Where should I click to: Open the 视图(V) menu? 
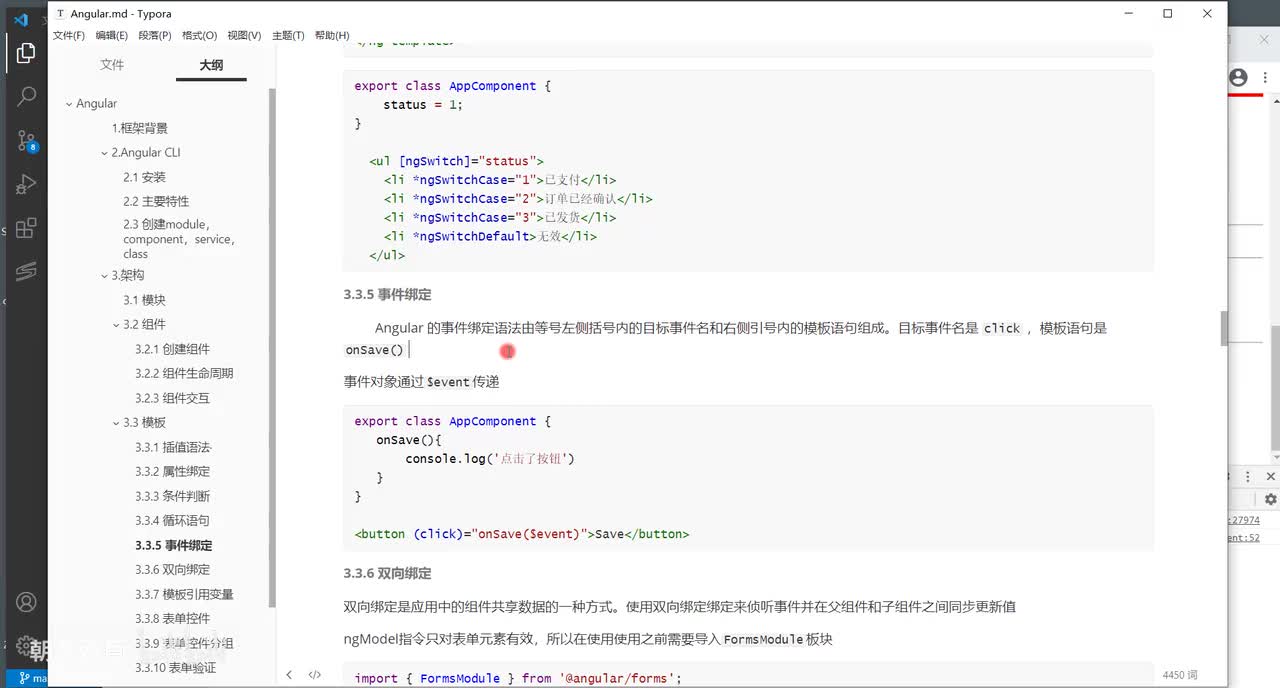(244, 35)
